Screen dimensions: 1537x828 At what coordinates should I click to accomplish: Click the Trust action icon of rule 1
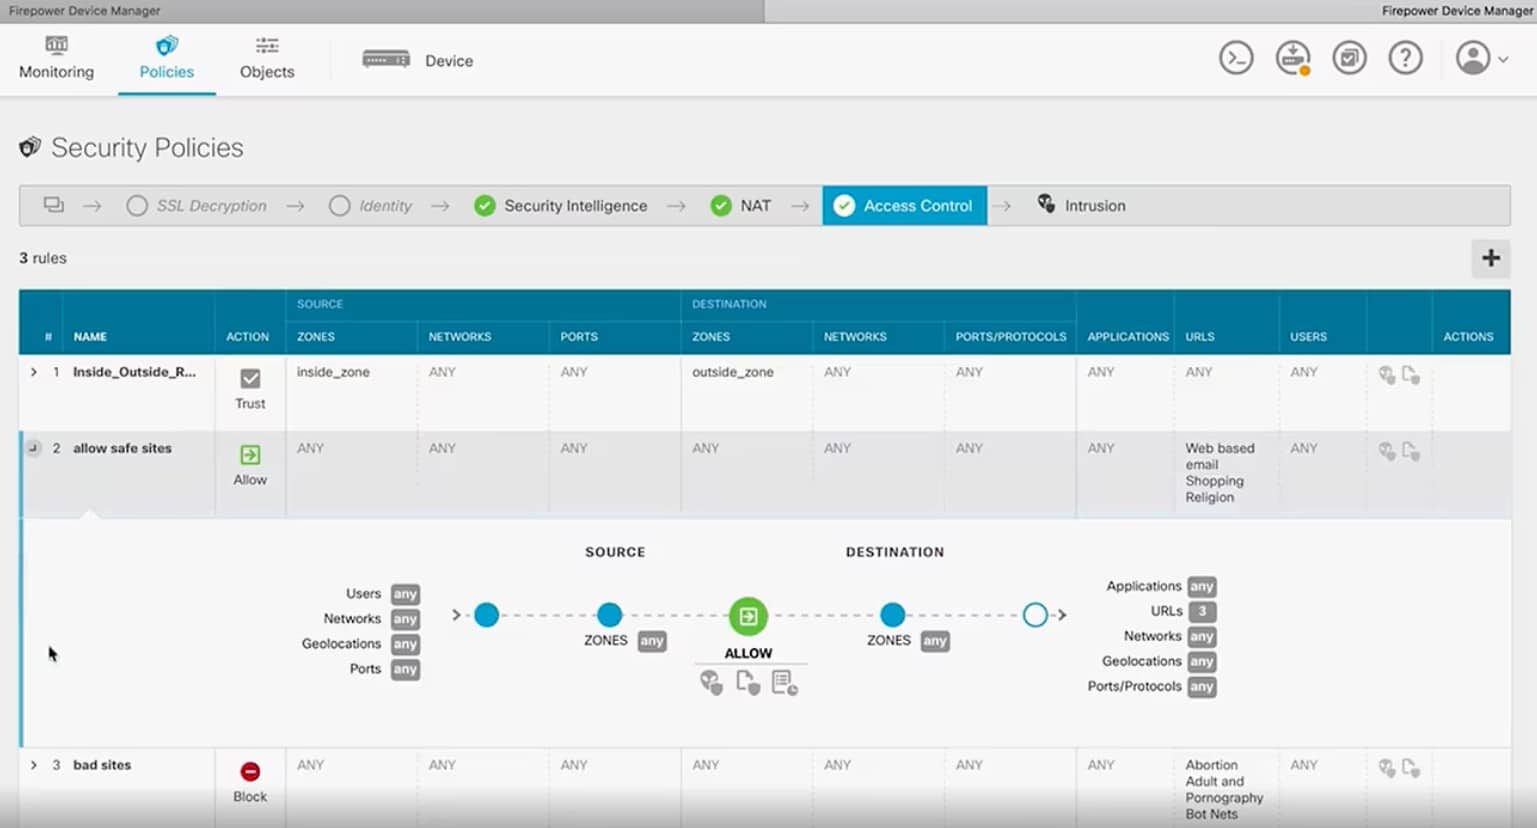click(250, 378)
